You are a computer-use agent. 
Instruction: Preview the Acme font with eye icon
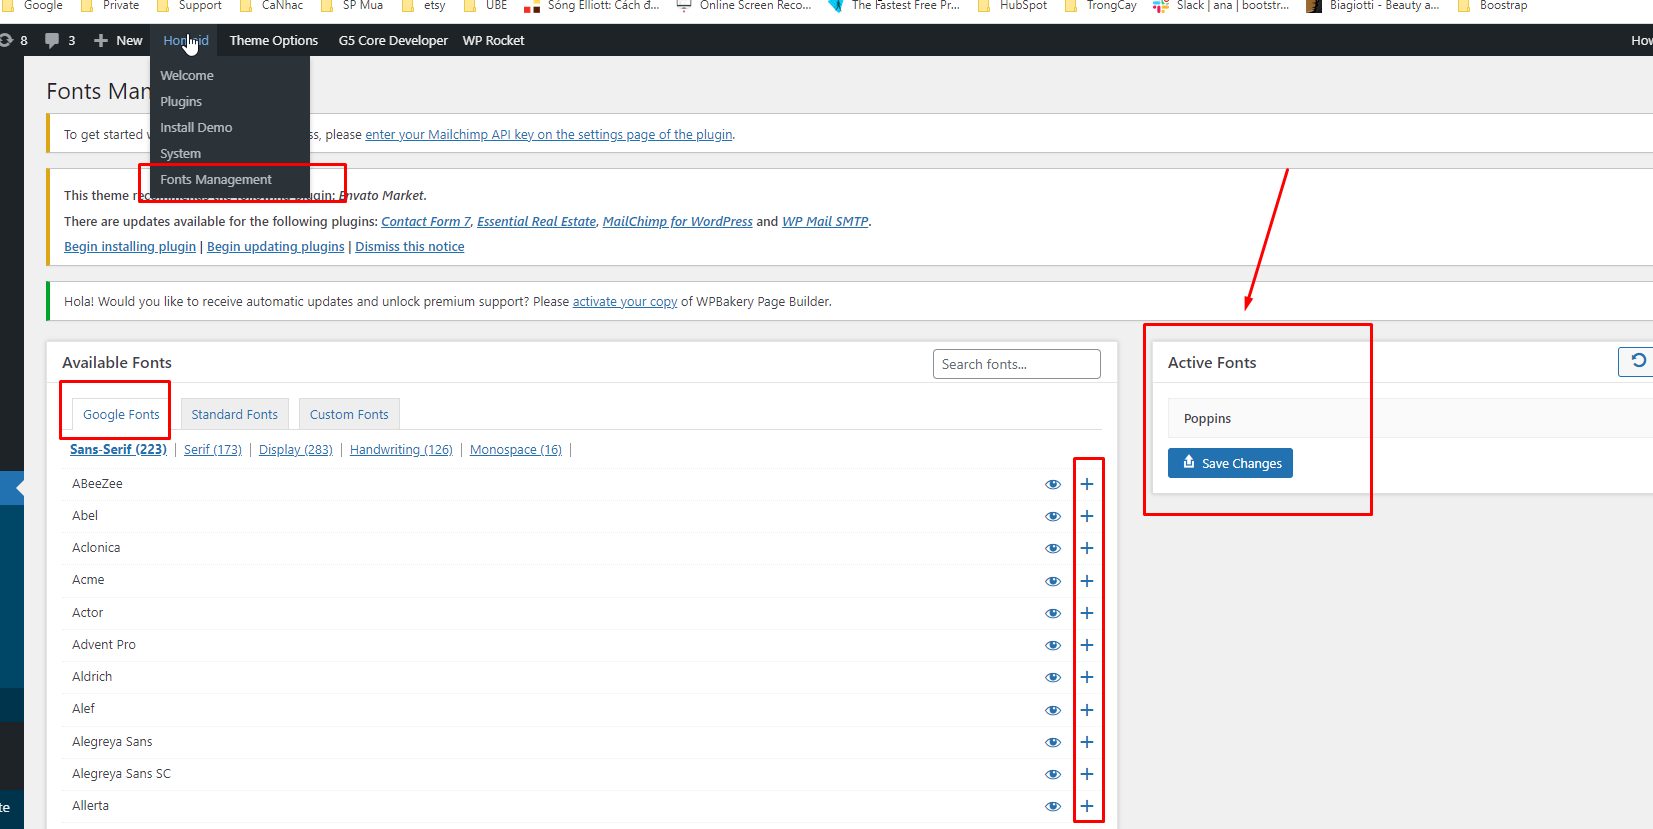[1053, 581]
